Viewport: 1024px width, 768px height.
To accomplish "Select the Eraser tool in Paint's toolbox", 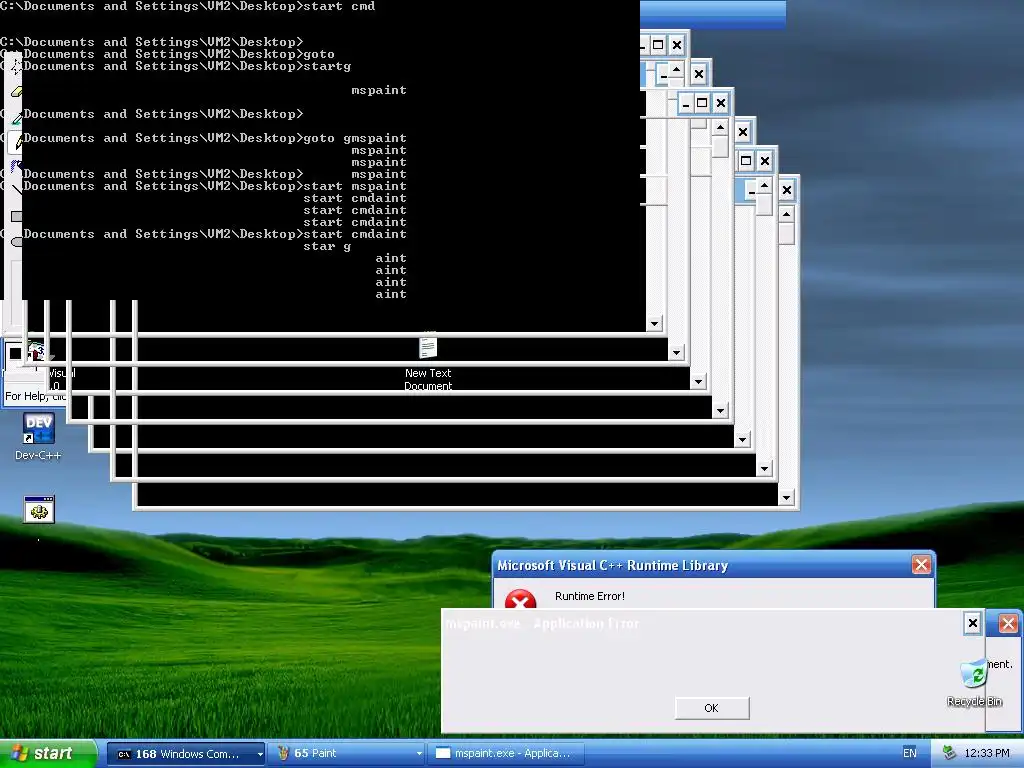I will point(16,92).
